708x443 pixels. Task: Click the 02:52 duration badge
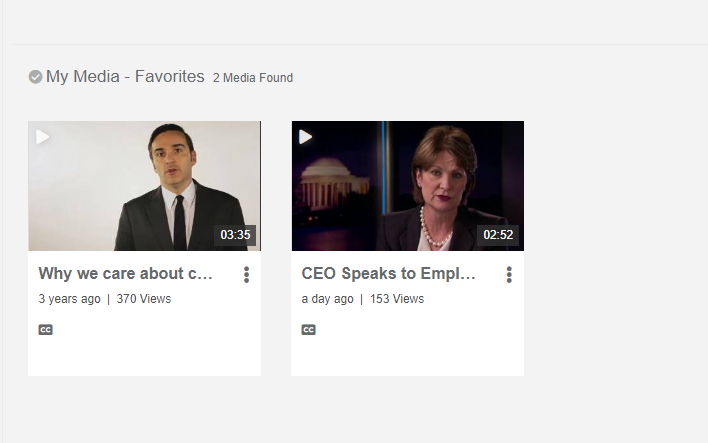[498, 235]
